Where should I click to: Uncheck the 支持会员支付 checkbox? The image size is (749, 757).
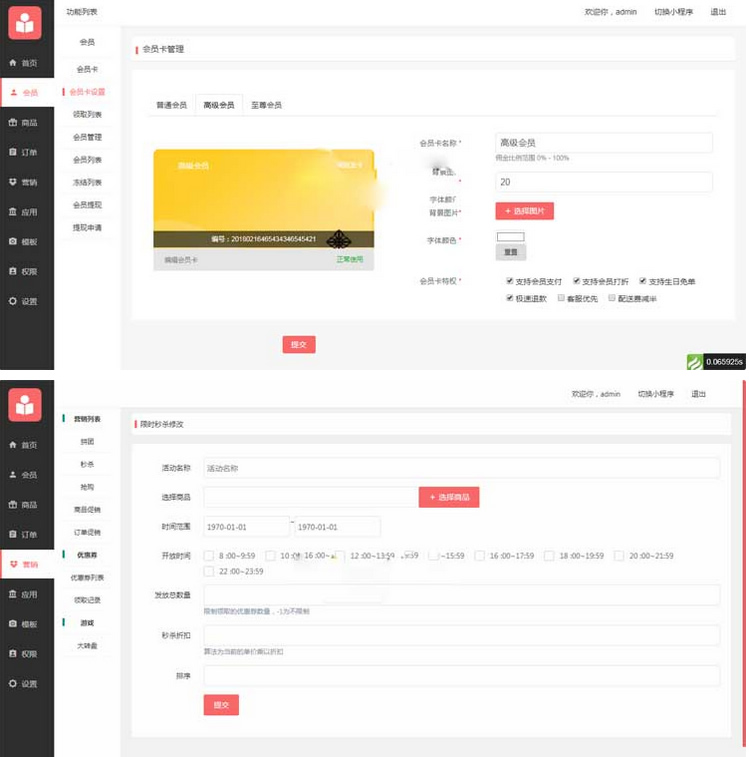[x=510, y=282]
